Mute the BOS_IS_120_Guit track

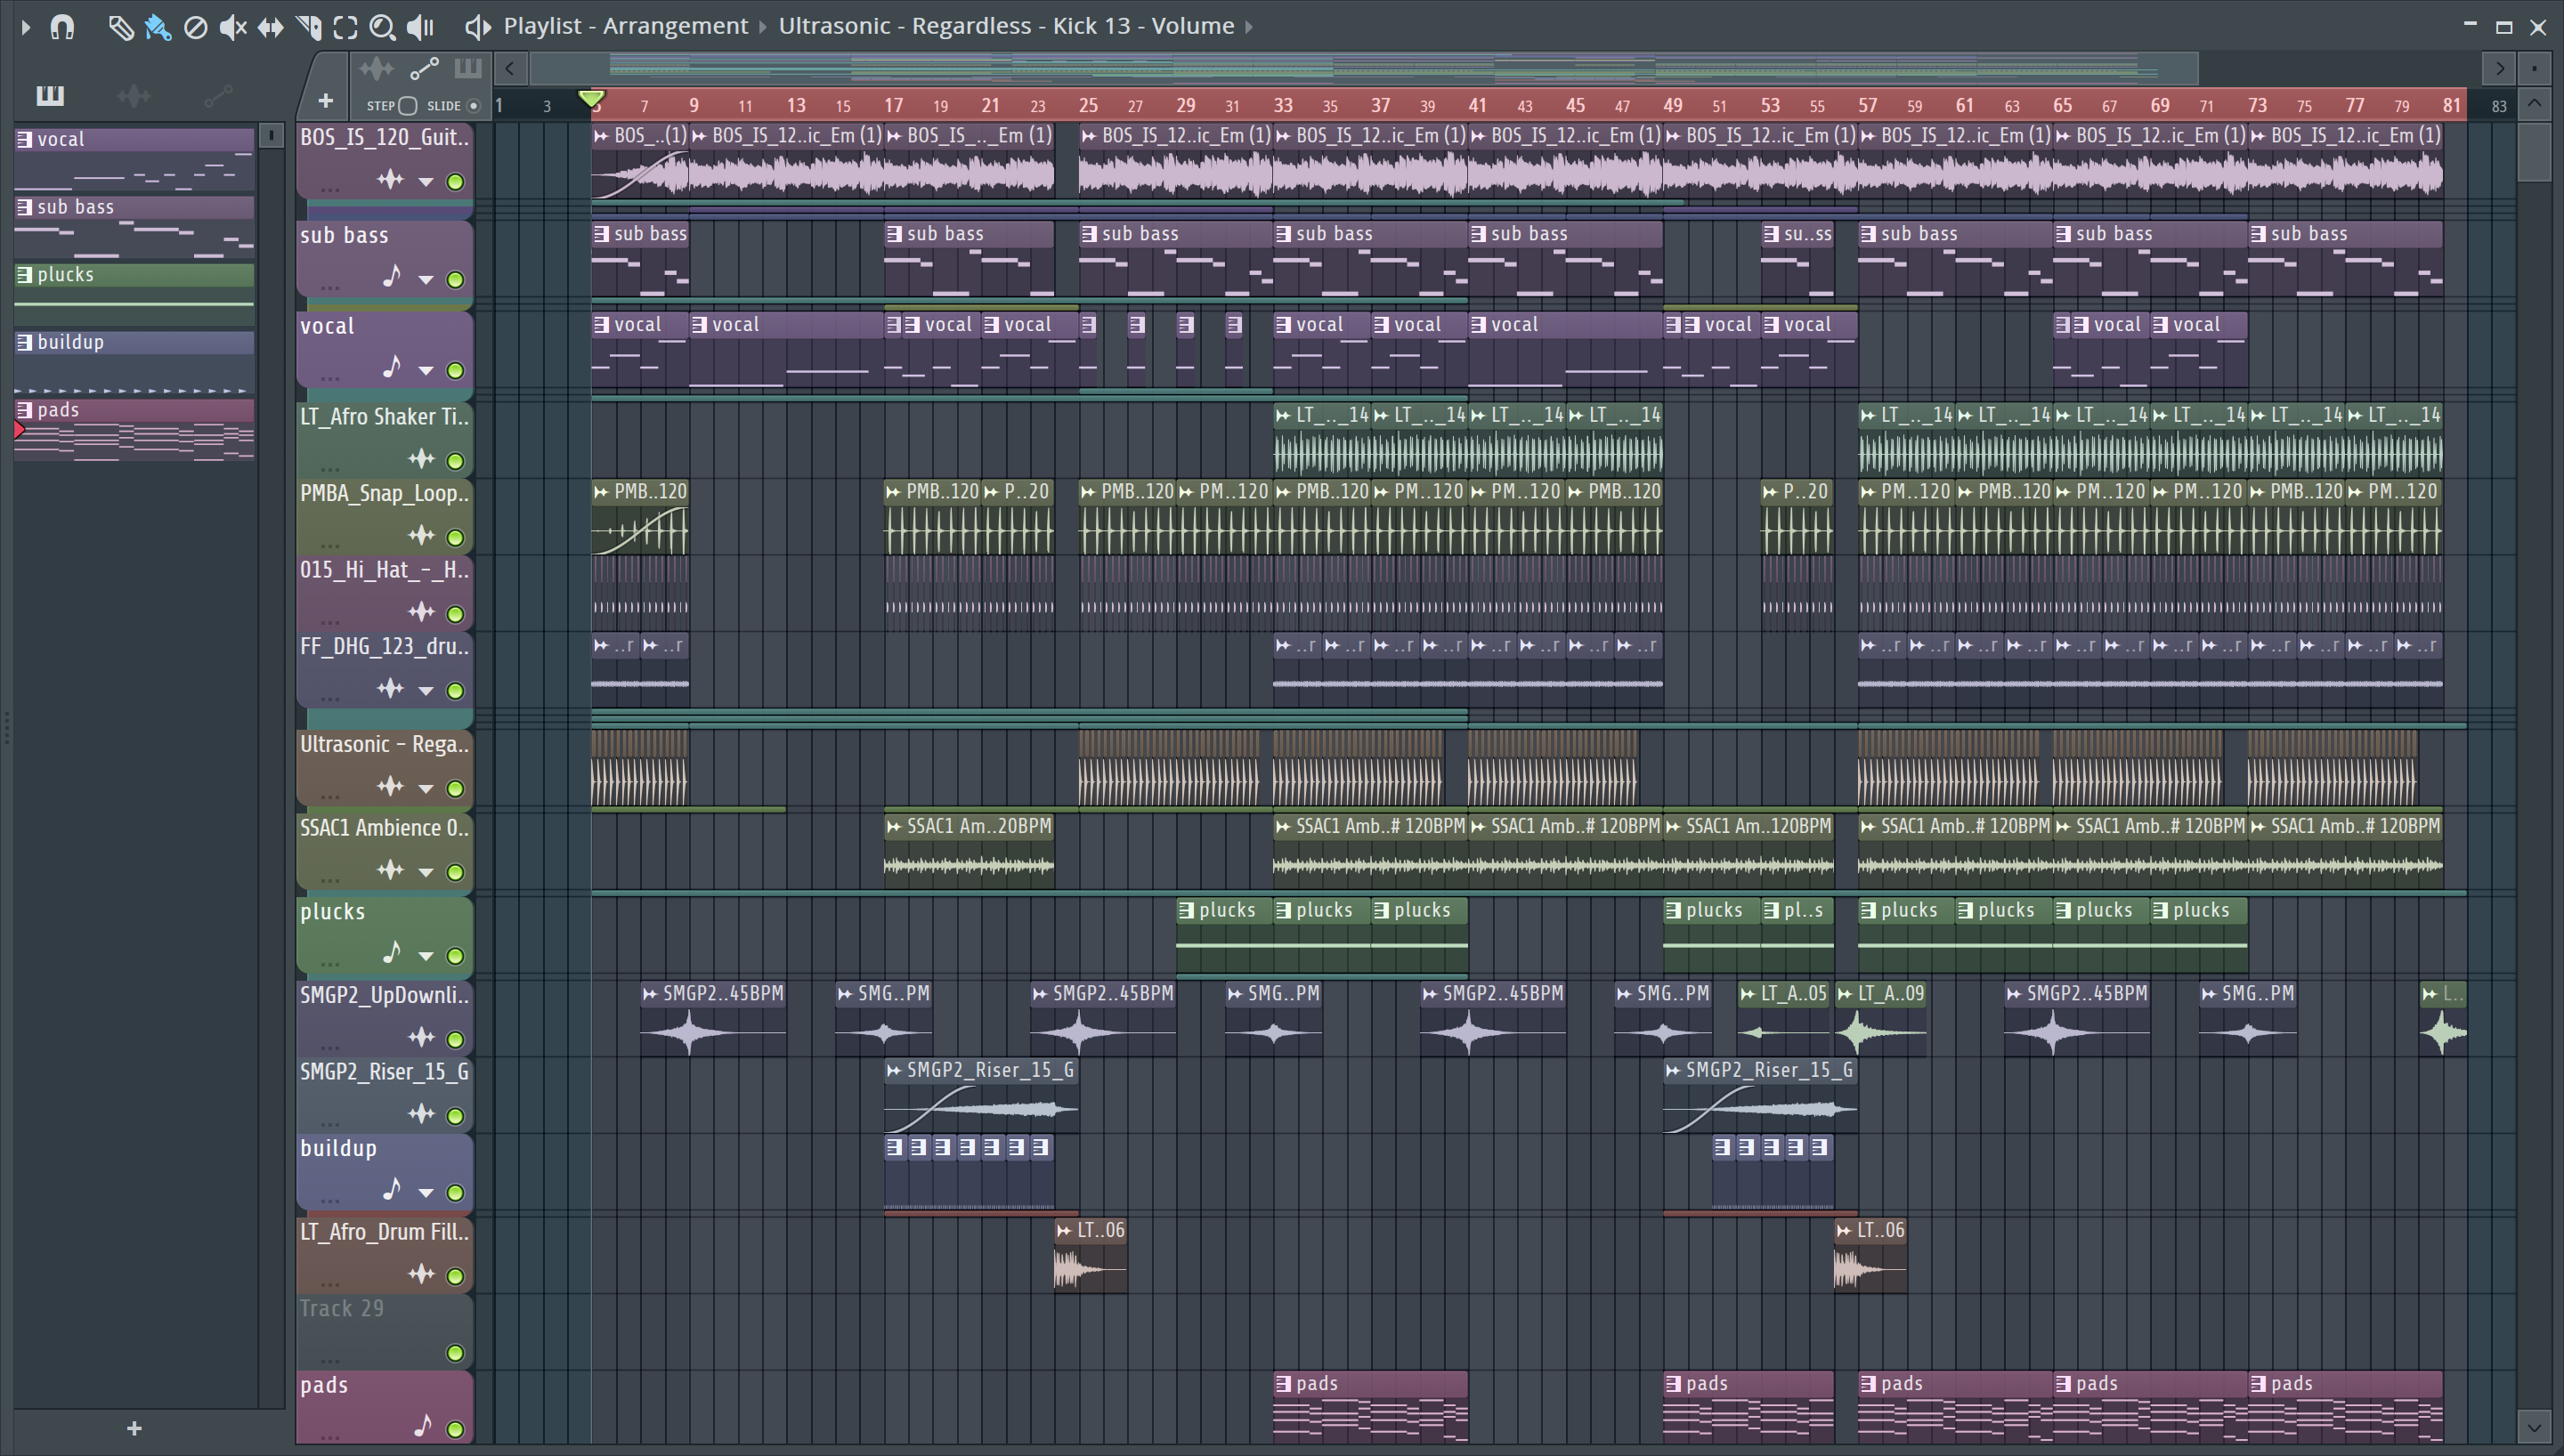coord(455,182)
